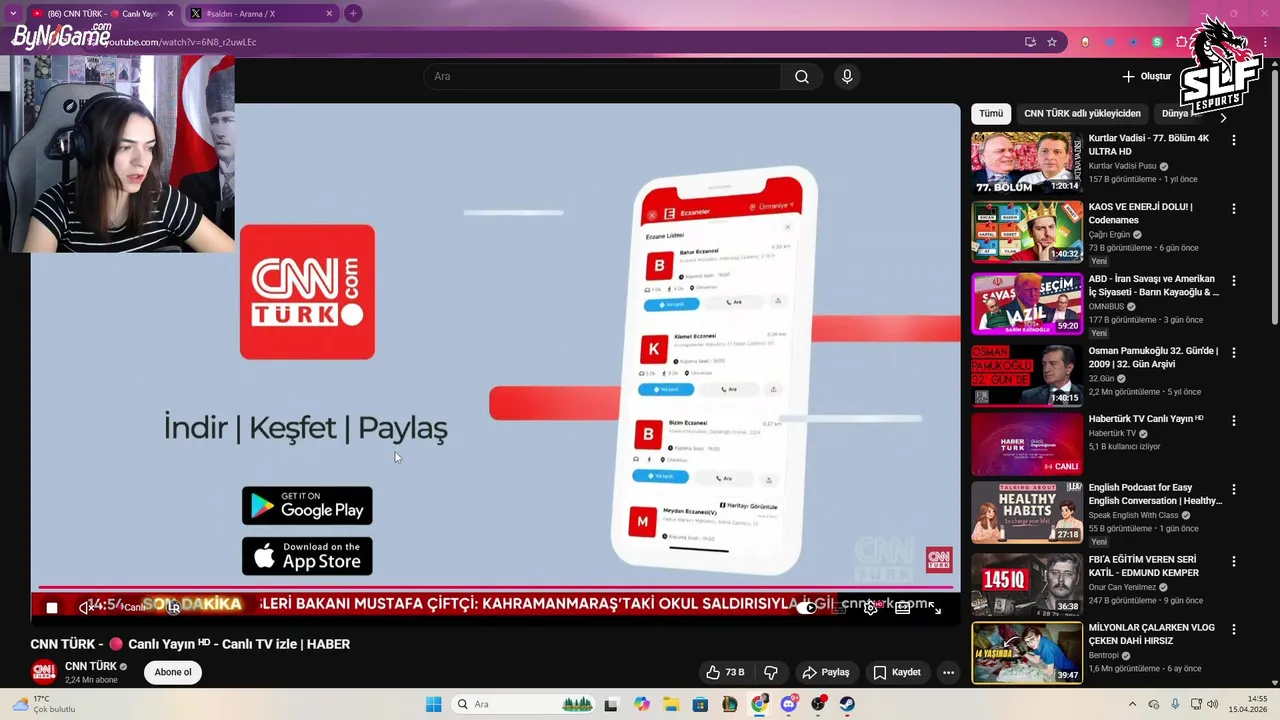The height and width of the screenshot is (720, 1280).
Task: Open Osman Pamukoğlu 32. Gün'de video
Action: [1027, 375]
